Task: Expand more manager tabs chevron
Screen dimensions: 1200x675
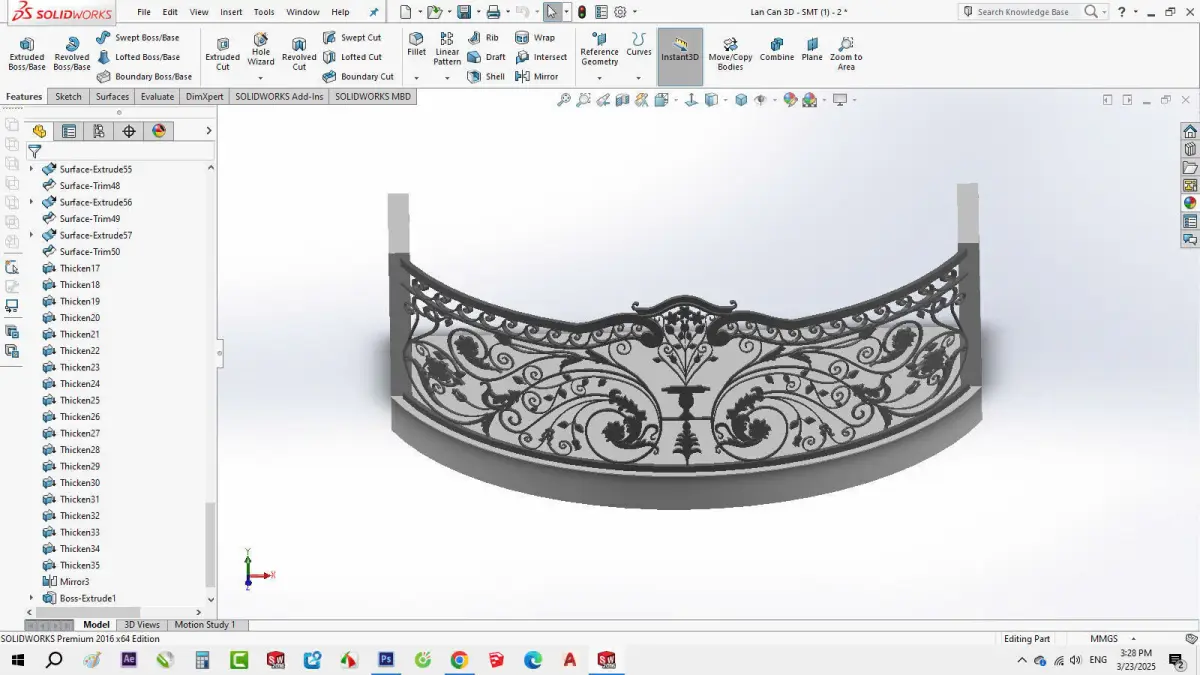Action: pyautogui.click(x=209, y=131)
